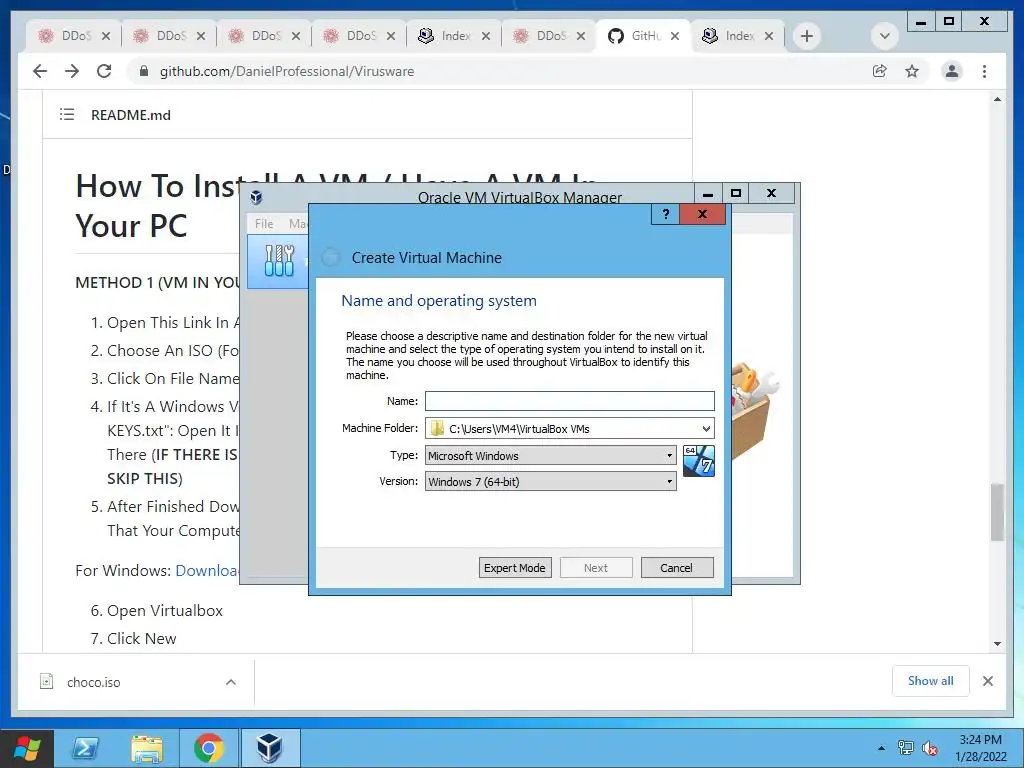The height and width of the screenshot is (768, 1024).
Task: Share this page icon in address bar
Action: click(x=880, y=71)
